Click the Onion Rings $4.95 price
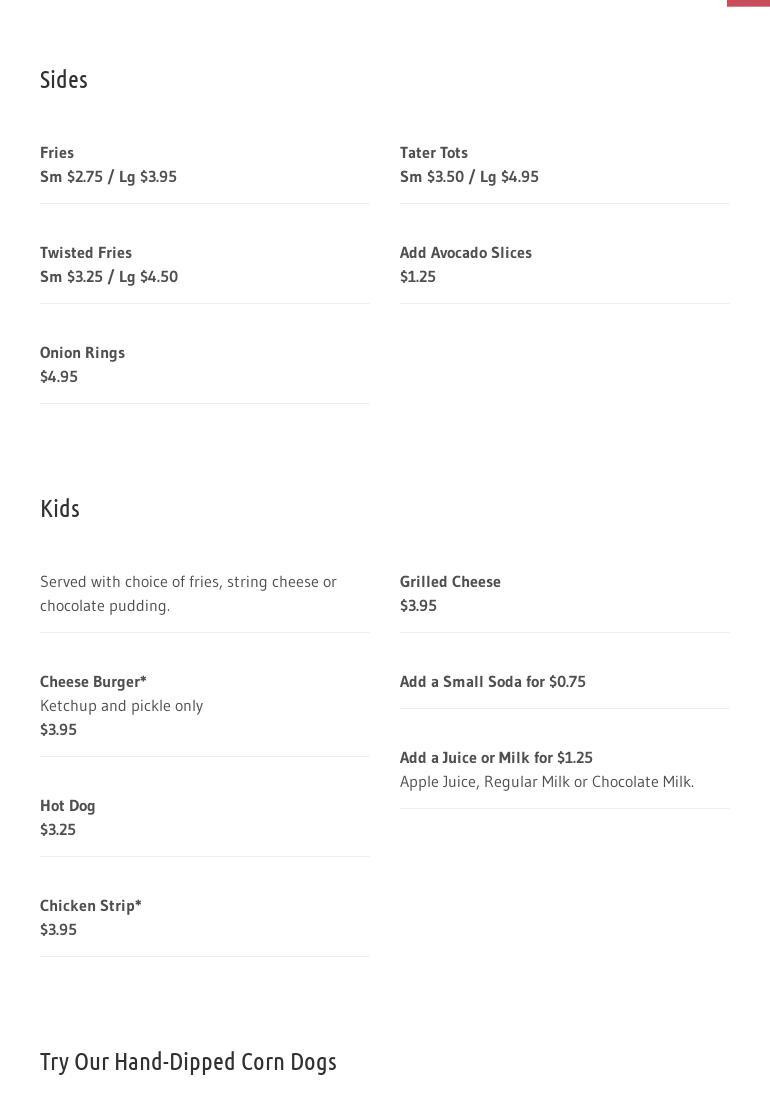 click(x=59, y=377)
